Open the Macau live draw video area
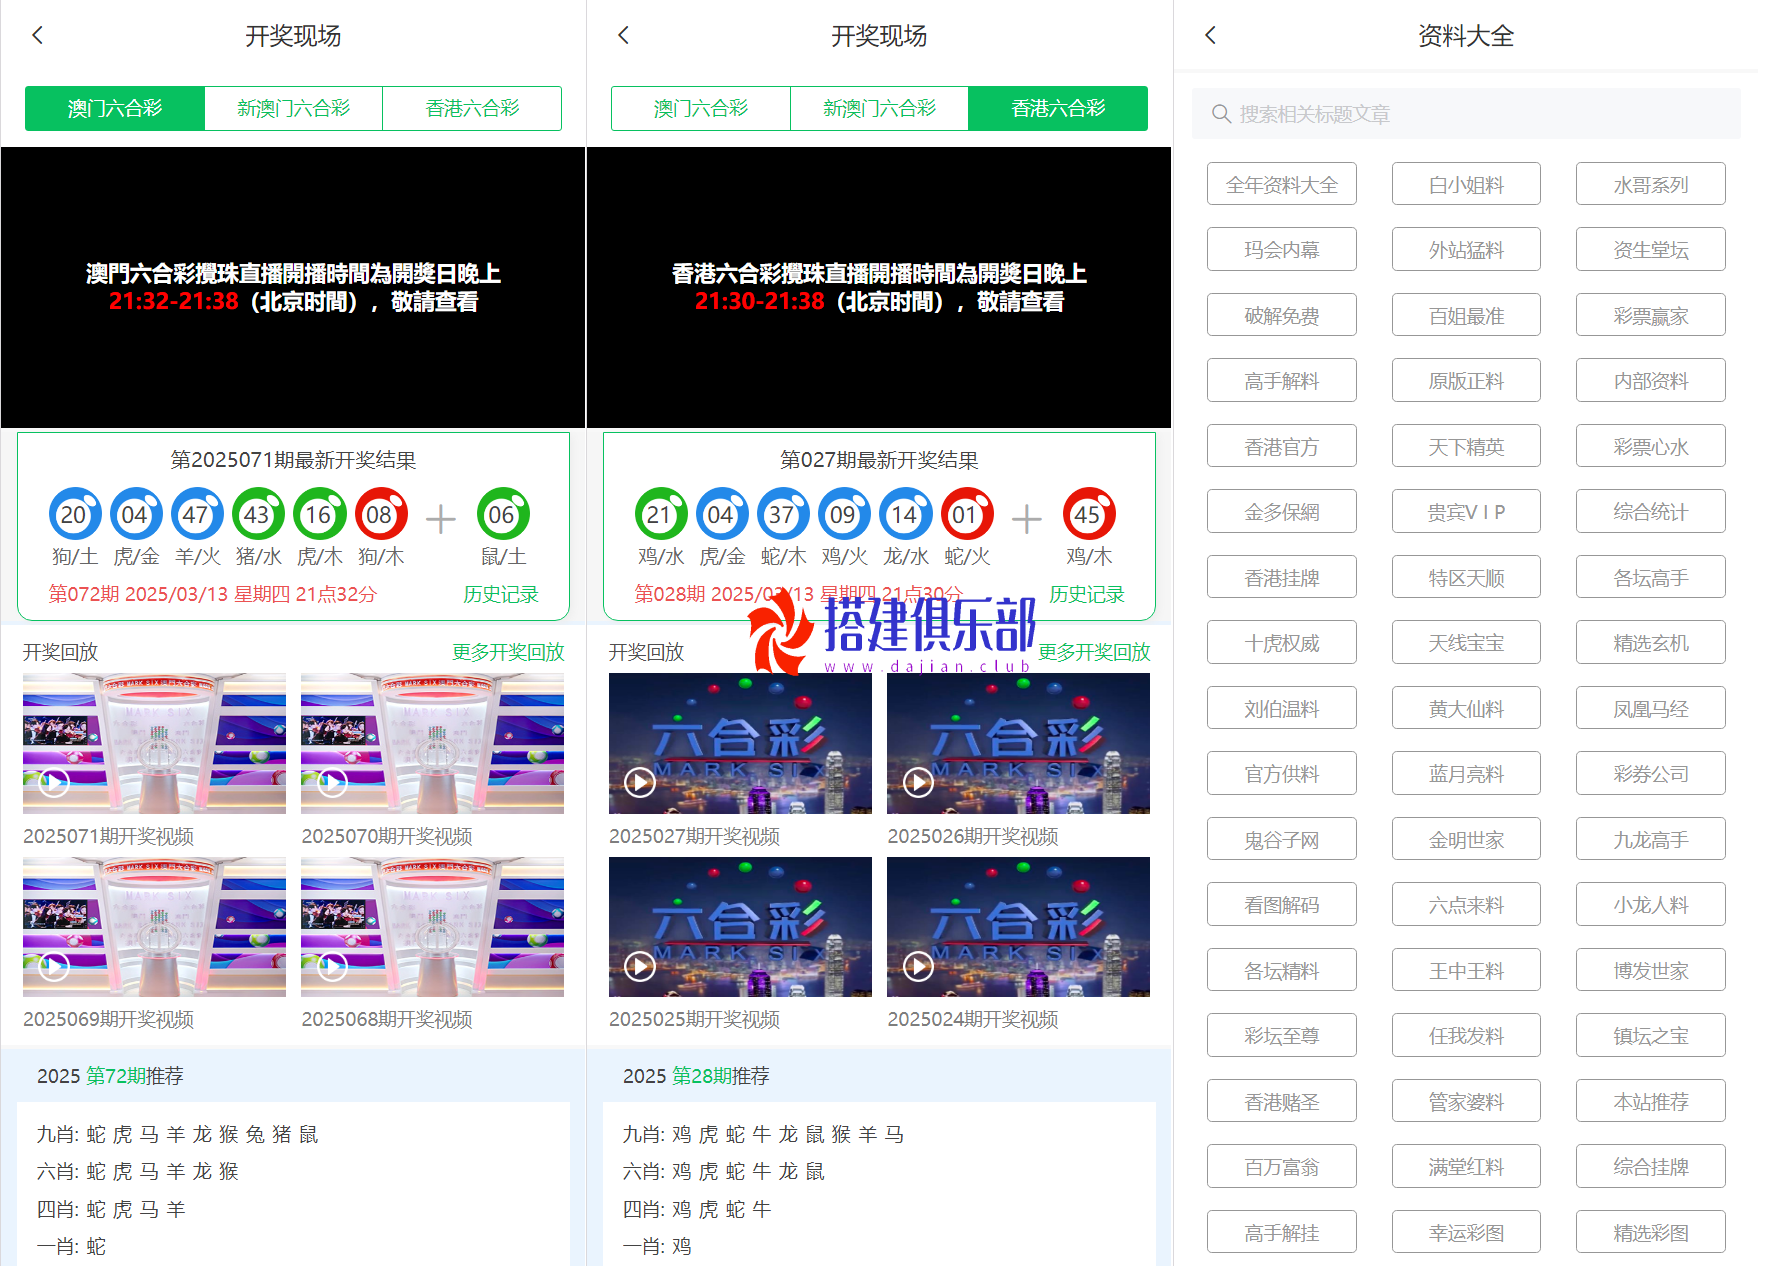The width and height of the screenshot is (1785, 1266). click(x=293, y=288)
